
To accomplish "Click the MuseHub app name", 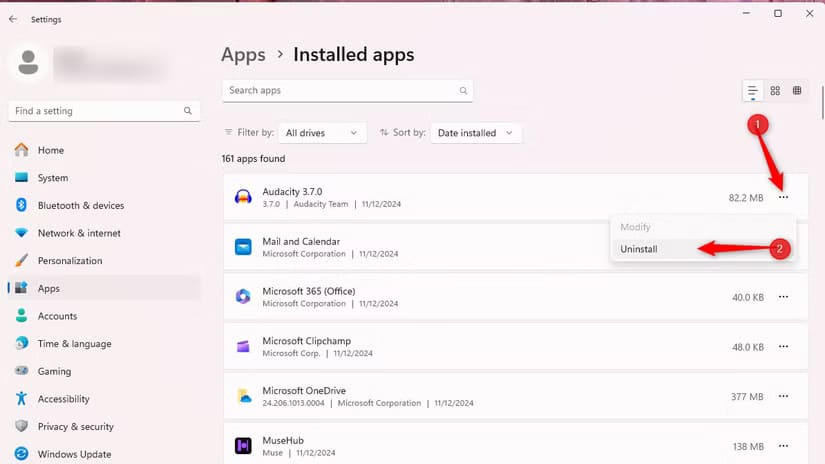I will (283, 440).
